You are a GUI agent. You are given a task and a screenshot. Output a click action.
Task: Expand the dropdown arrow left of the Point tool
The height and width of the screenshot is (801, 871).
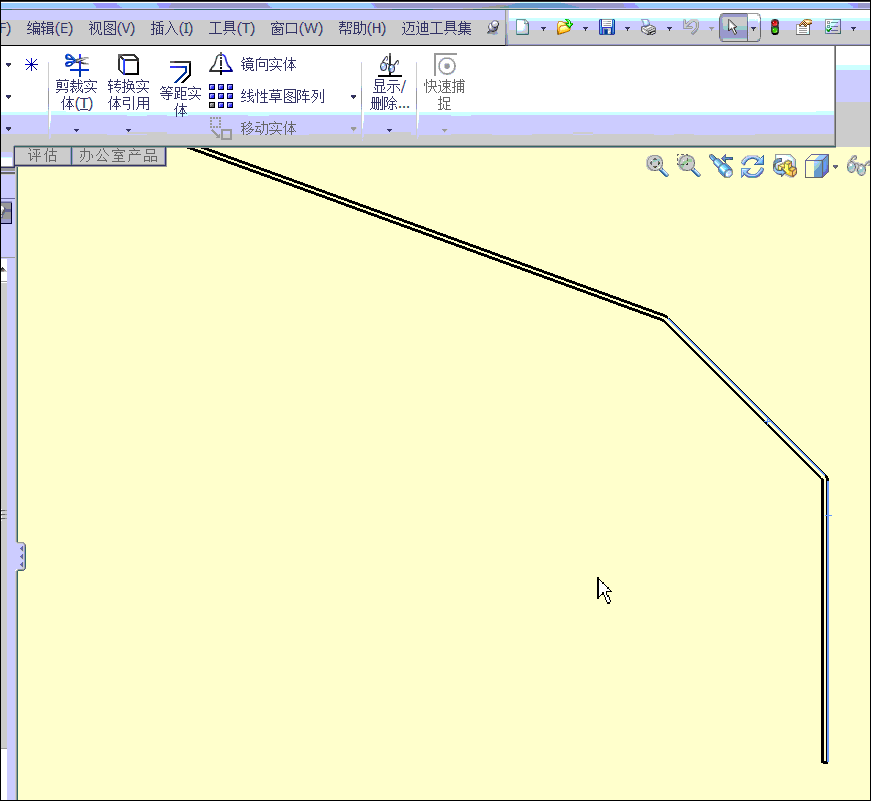pyautogui.click(x=8, y=65)
